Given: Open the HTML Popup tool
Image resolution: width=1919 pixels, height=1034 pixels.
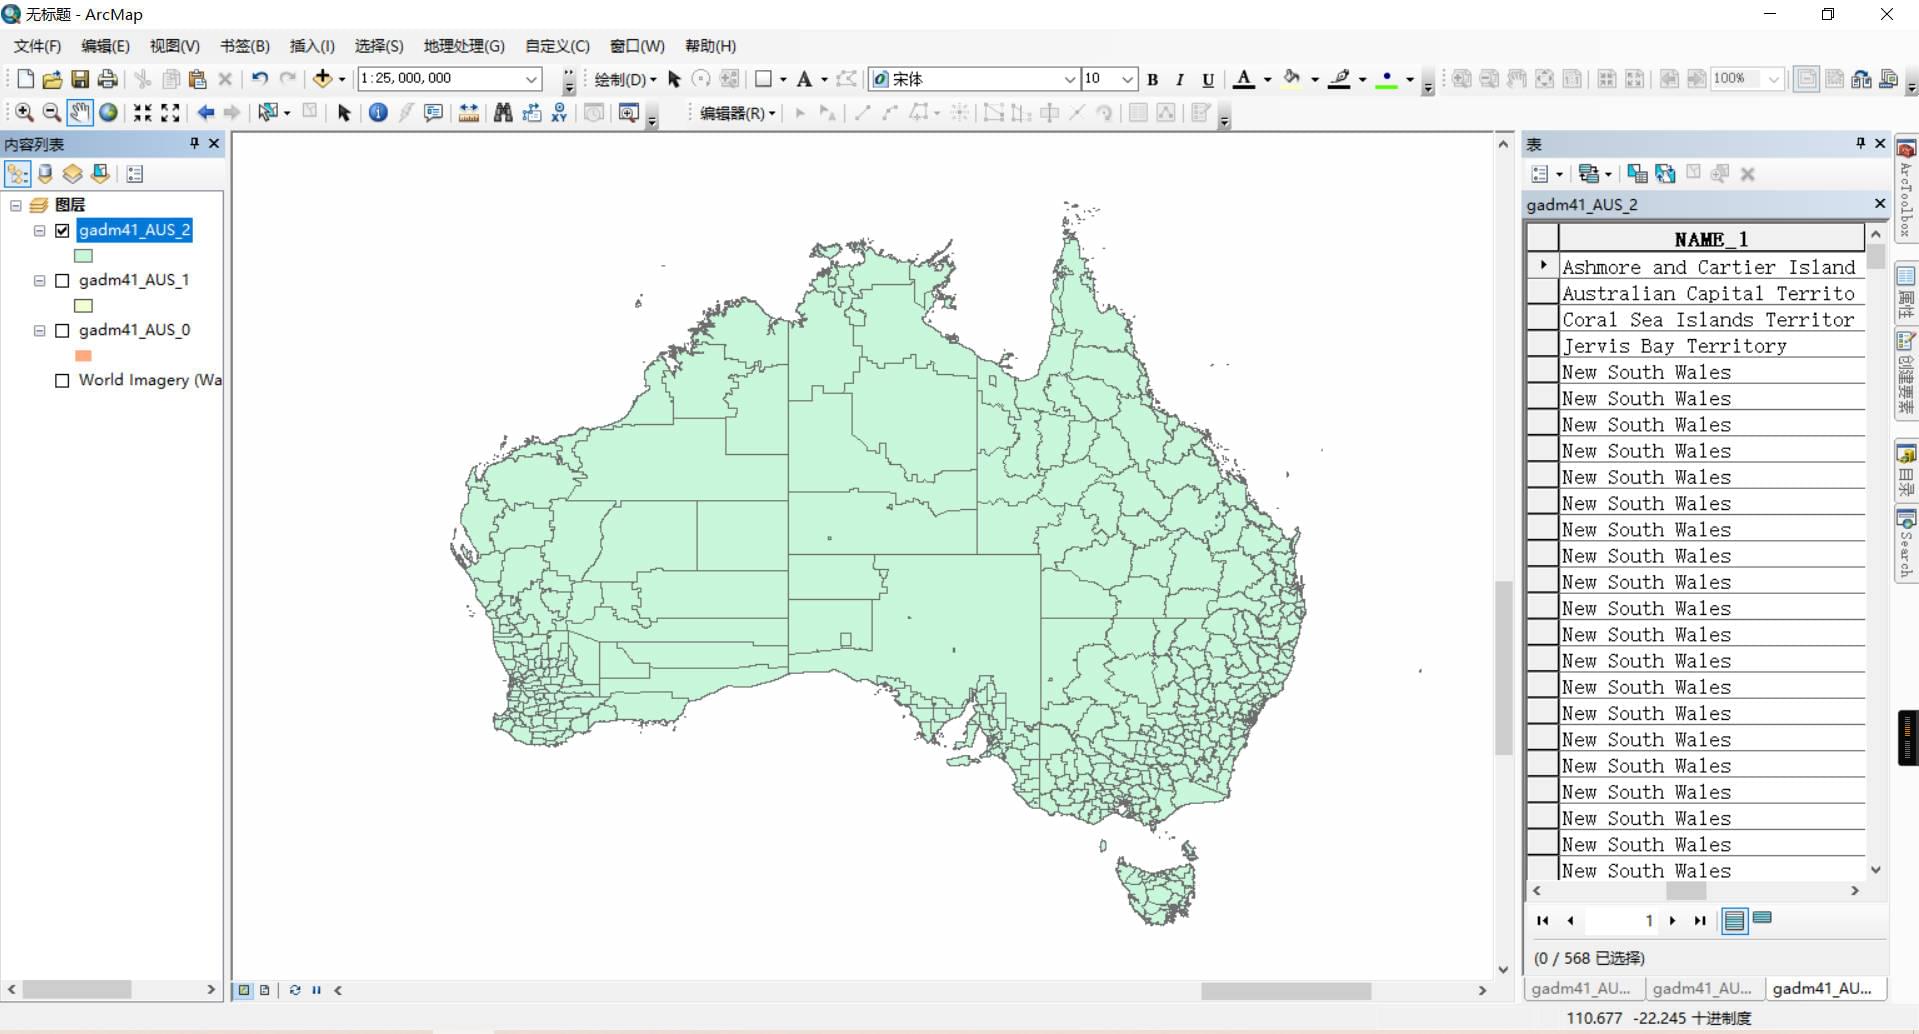Looking at the screenshot, I should point(433,113).
